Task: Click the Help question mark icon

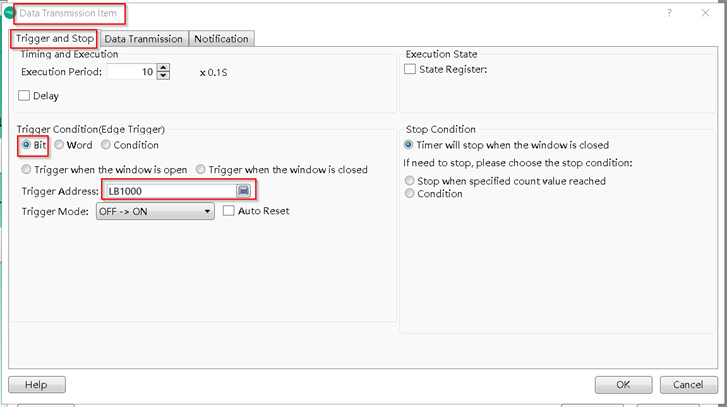Action: click(668, 12)
